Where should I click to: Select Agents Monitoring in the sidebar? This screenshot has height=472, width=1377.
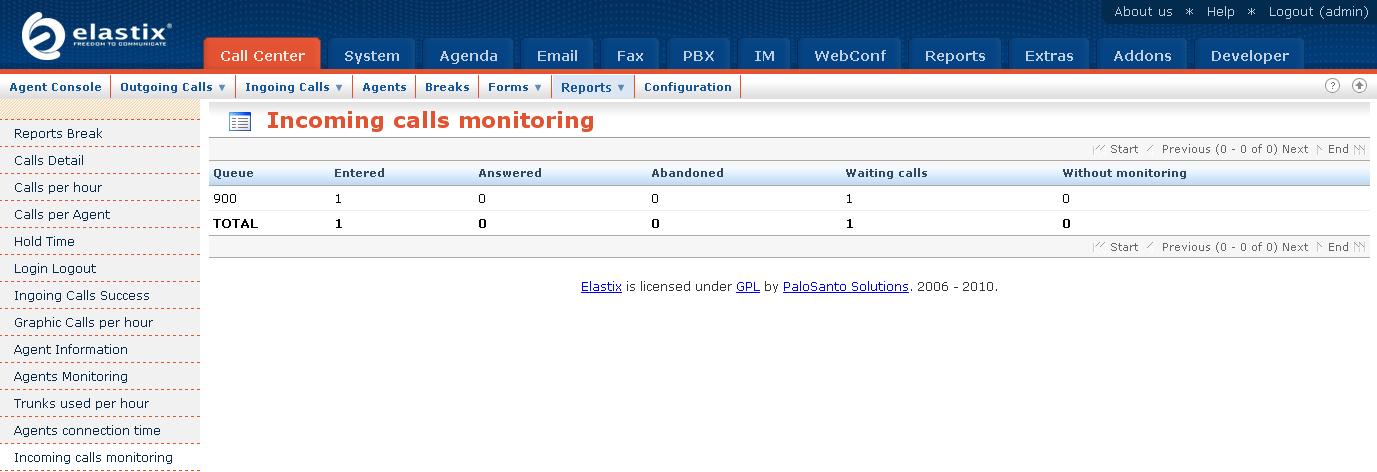[71, 377]
